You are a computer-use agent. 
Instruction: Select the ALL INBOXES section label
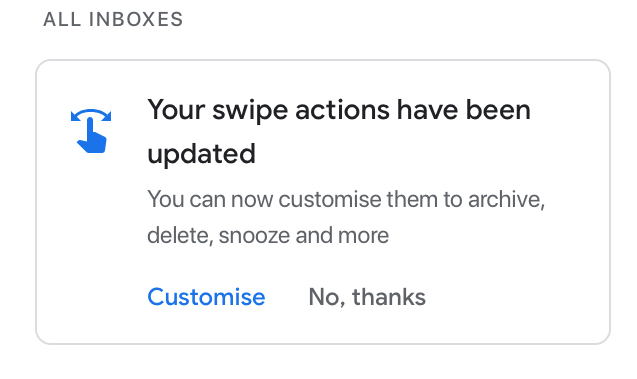point(113,19)
